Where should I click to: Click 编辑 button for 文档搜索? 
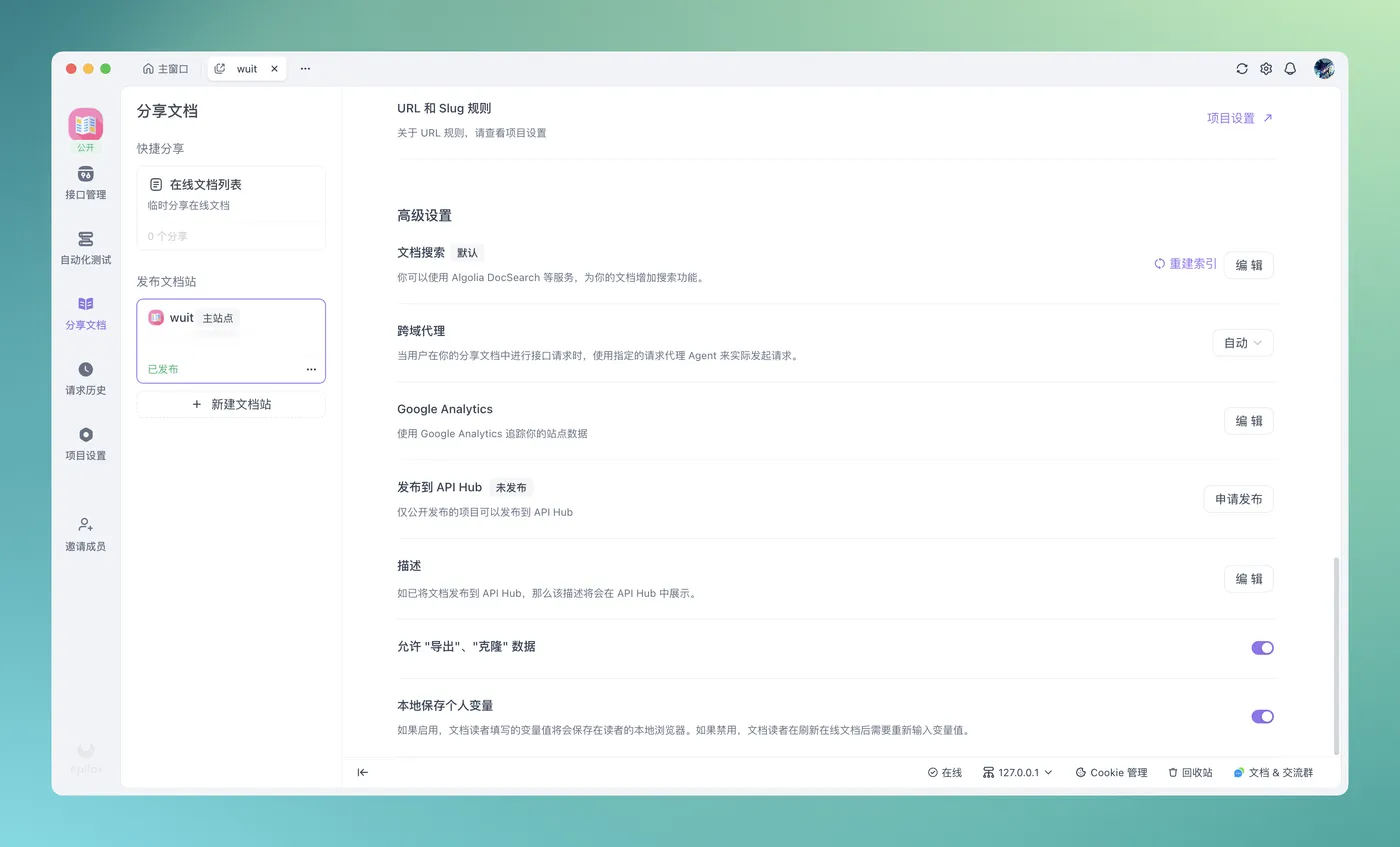[1249, 265]
